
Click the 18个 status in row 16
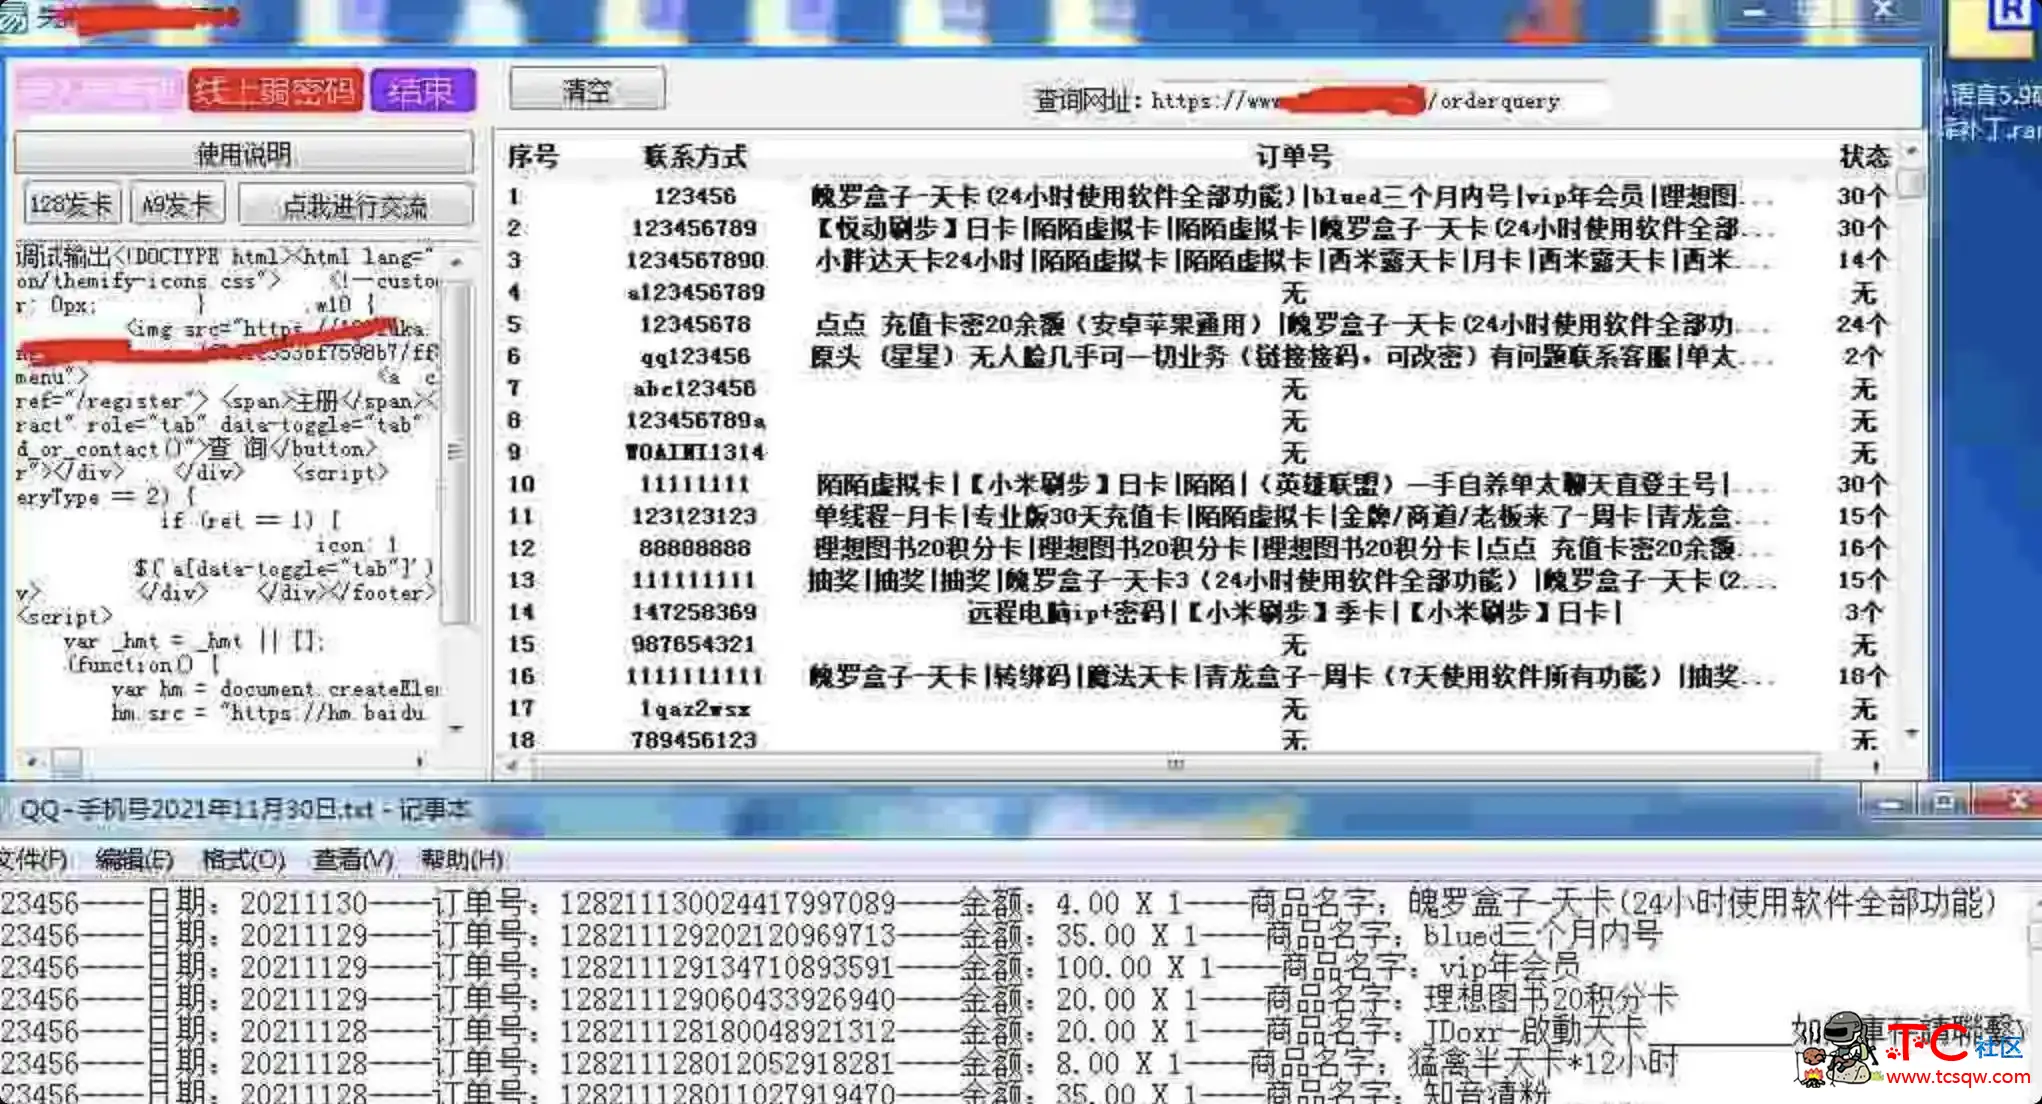[x=1863, y=676]
